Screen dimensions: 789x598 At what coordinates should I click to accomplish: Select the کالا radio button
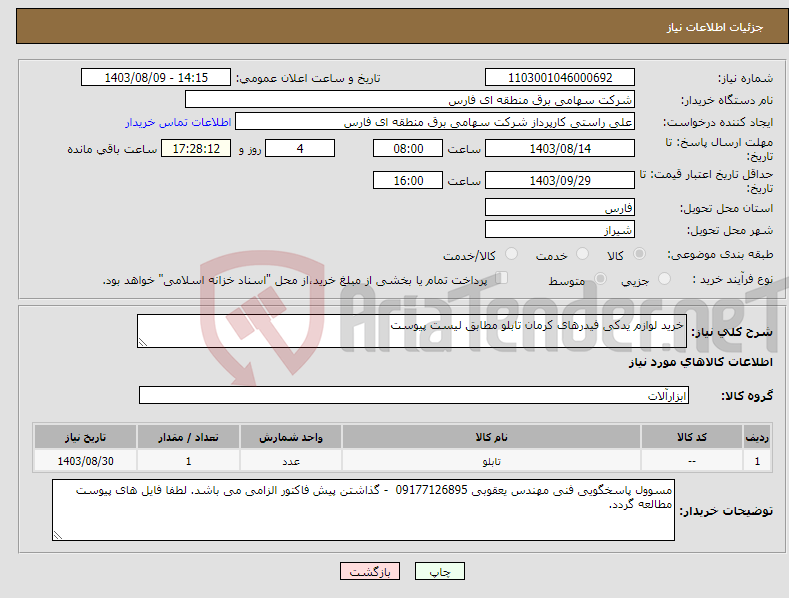pyautogui.click(x=639, y=254)
